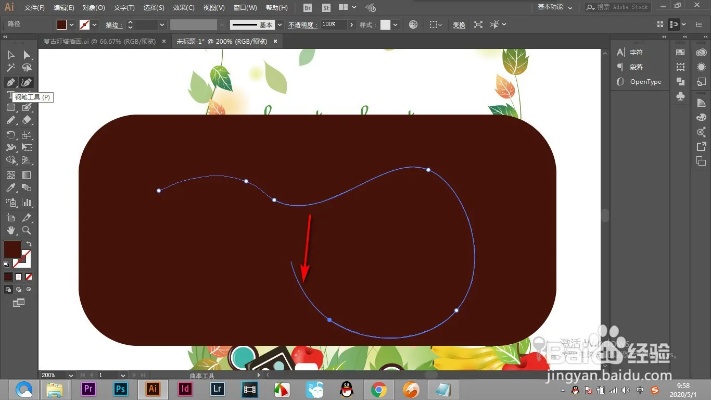
Task: Open the Paragraph panel button
Action: [x=630, y=67]
